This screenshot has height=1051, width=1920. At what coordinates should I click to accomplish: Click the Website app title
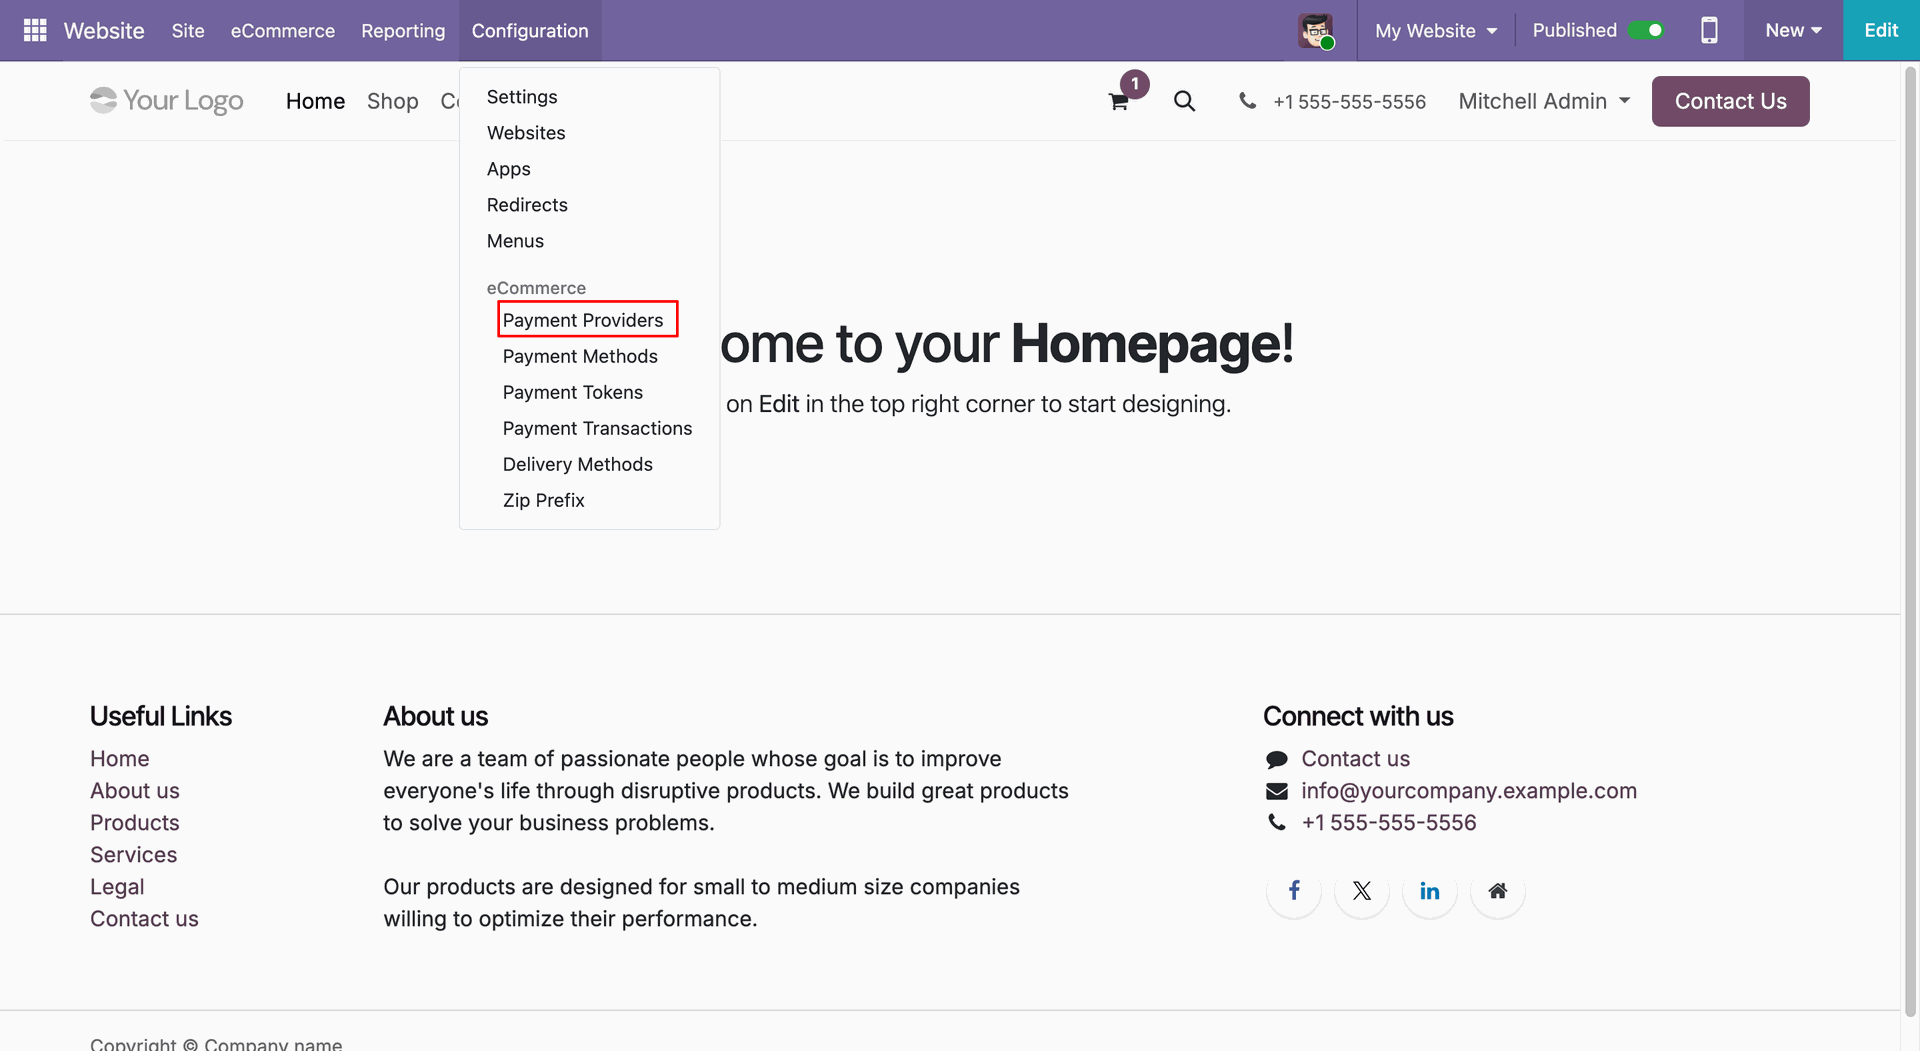point(104,30)
